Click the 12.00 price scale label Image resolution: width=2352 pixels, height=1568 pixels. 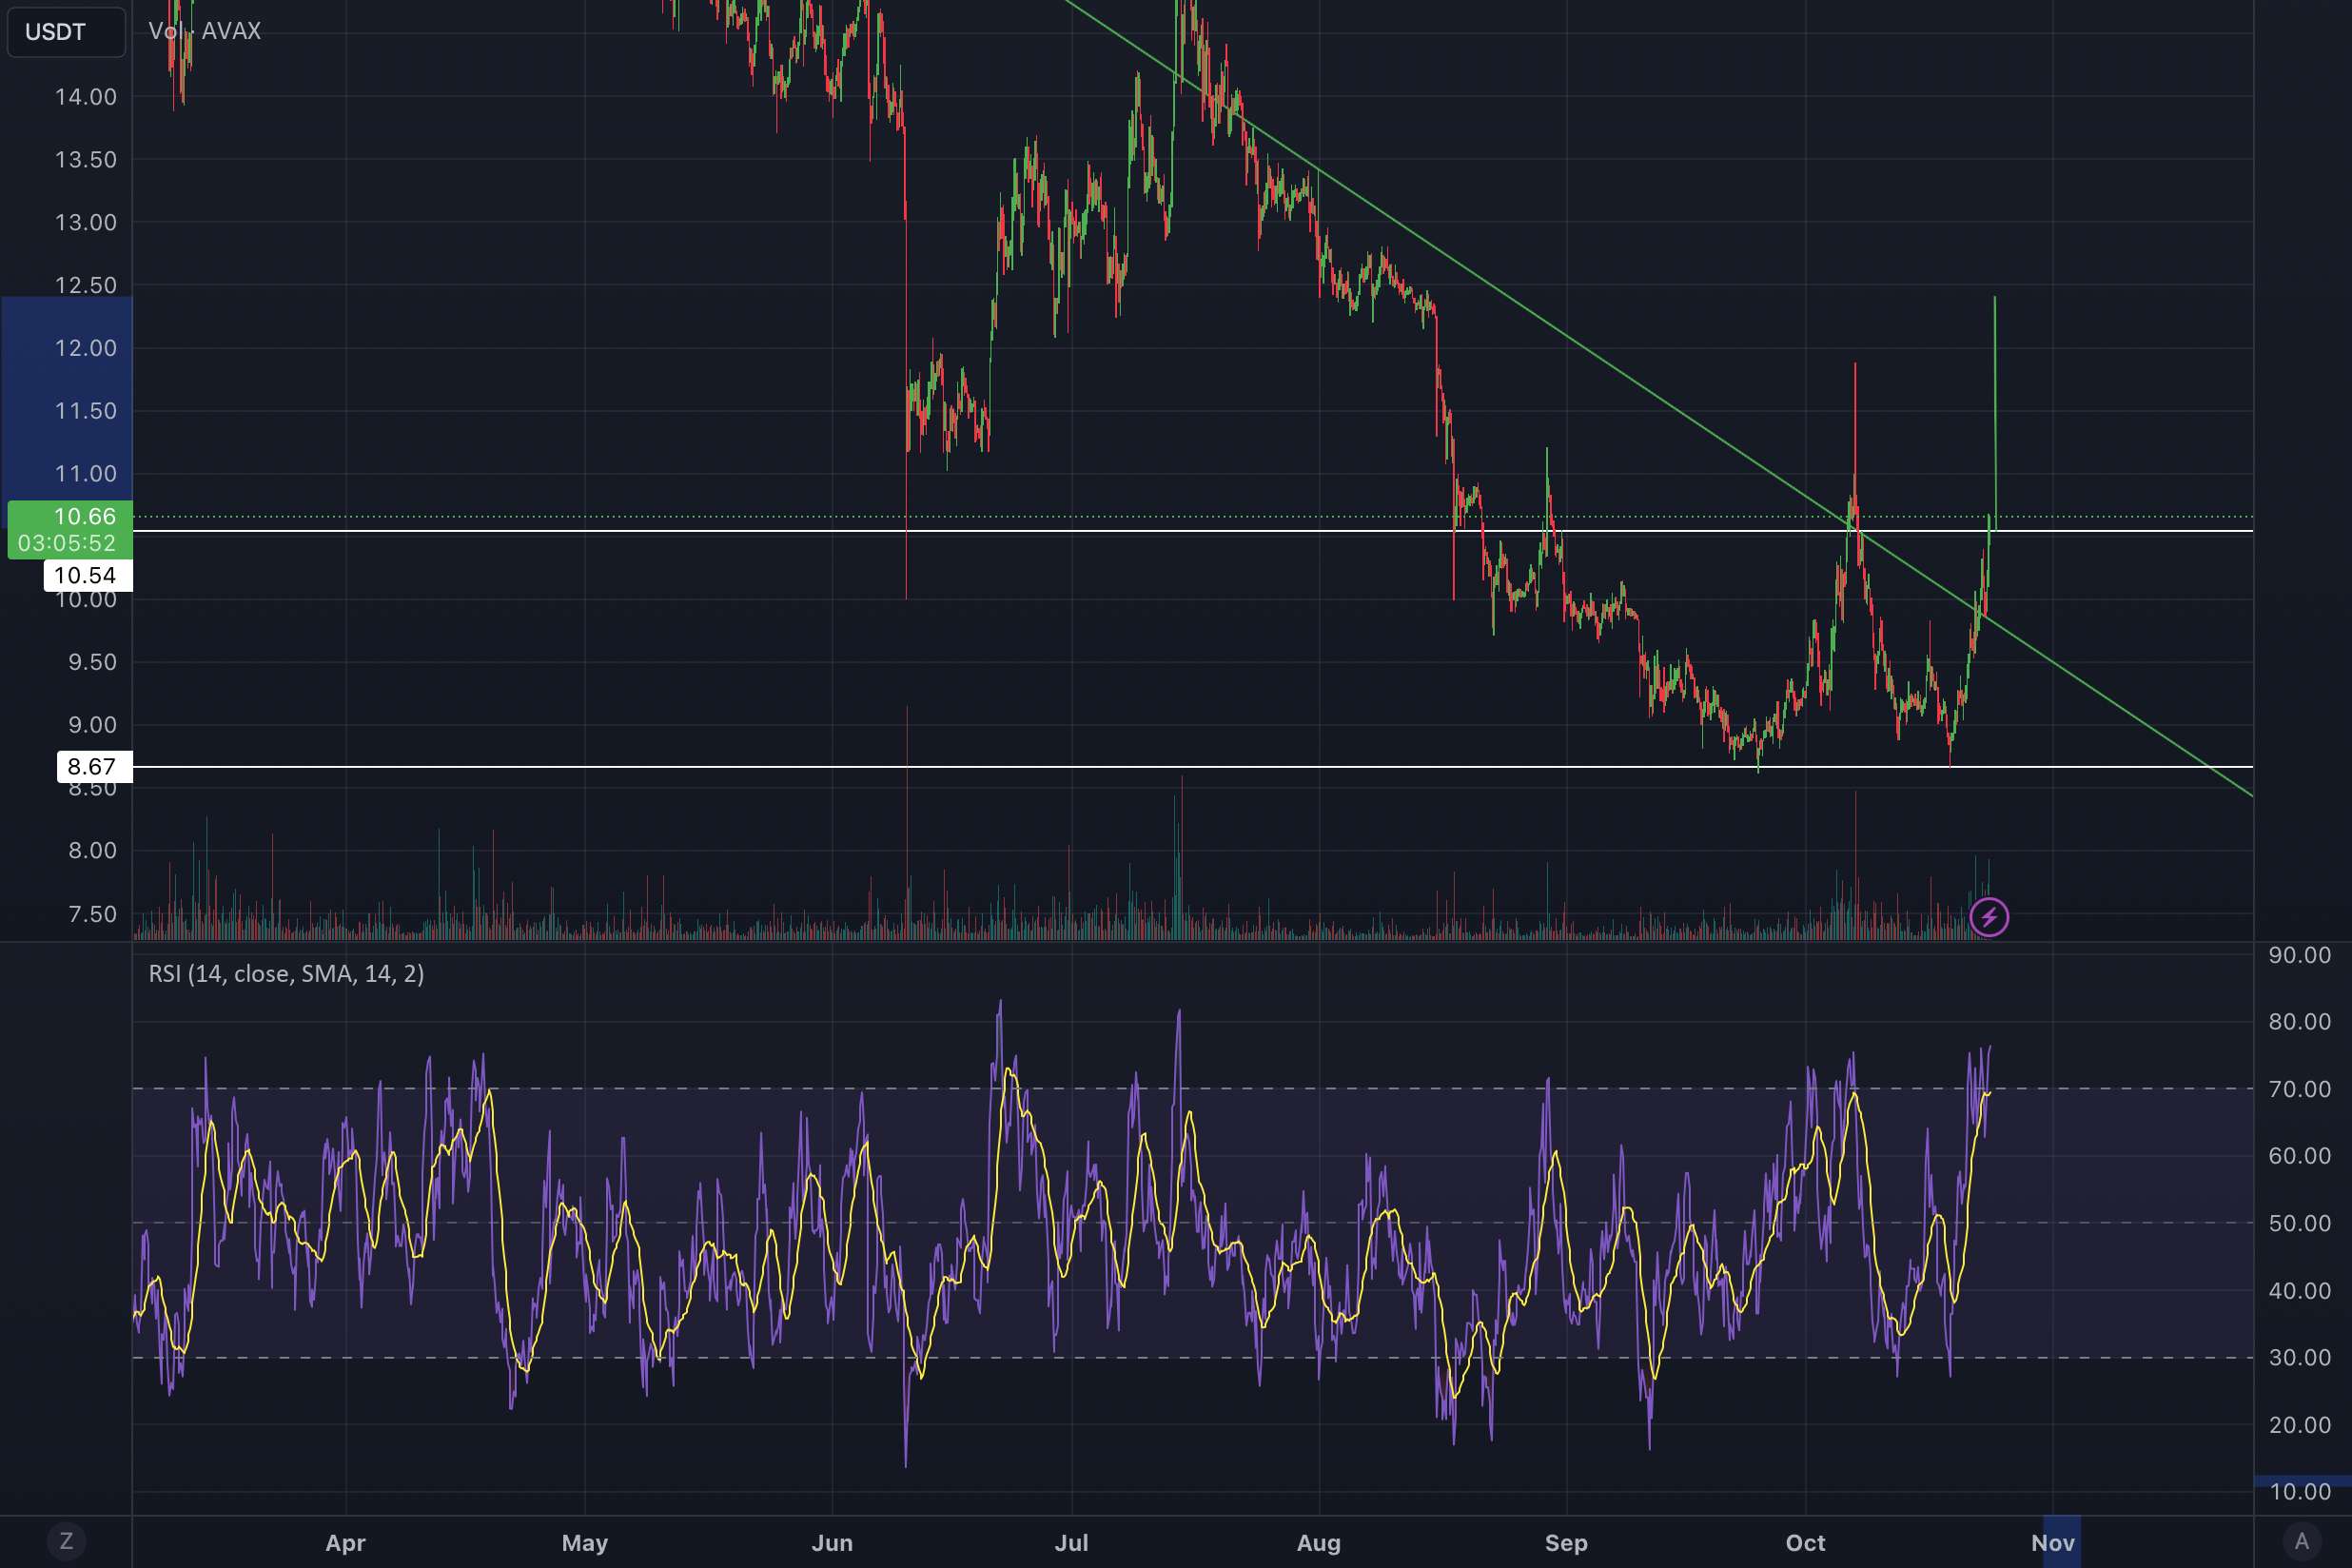pyautogui.click(x=85, y=348)
